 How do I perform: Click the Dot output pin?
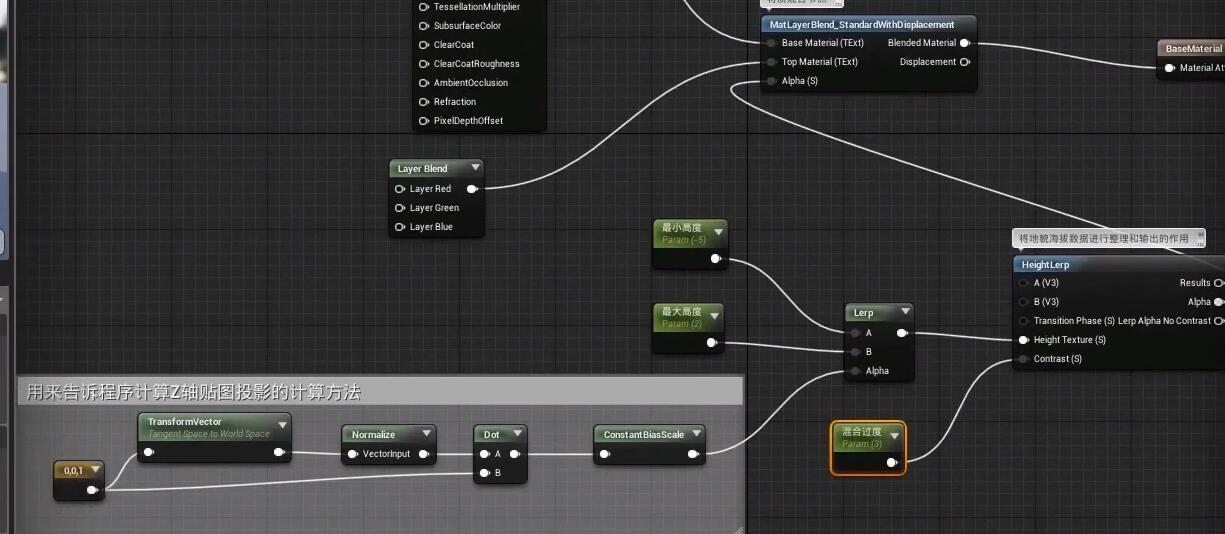pyautogui.click(x=515, y=454)
